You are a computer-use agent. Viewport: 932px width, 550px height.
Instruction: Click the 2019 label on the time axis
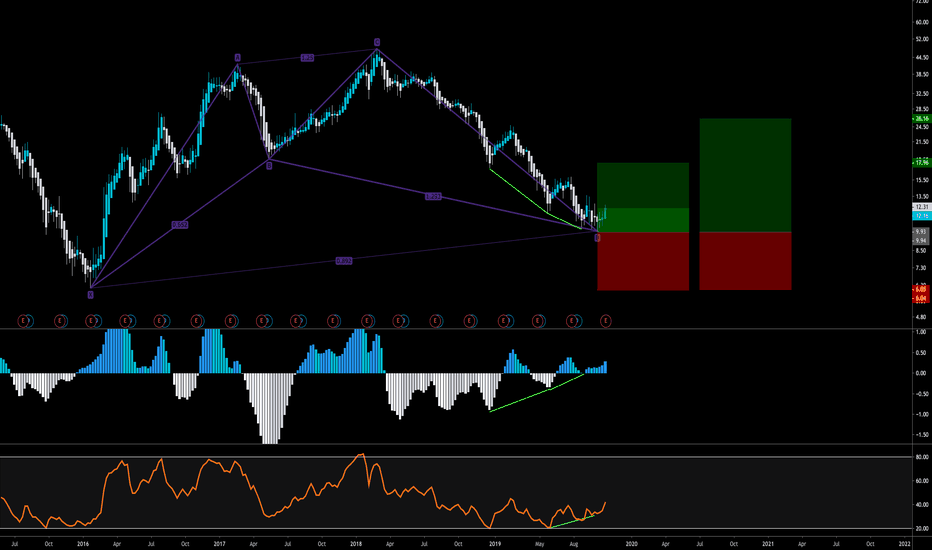495,543
